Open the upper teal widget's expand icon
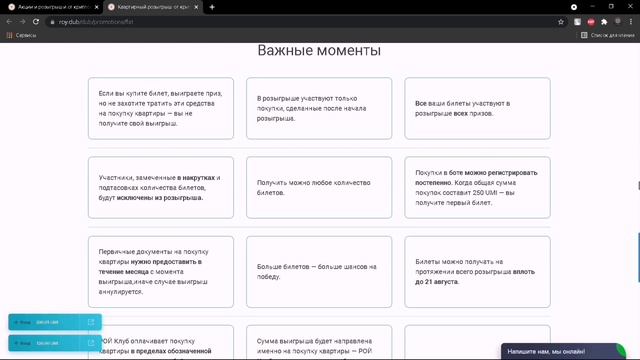The width and height of the screenshot is (640, 360). pos(91,322)
